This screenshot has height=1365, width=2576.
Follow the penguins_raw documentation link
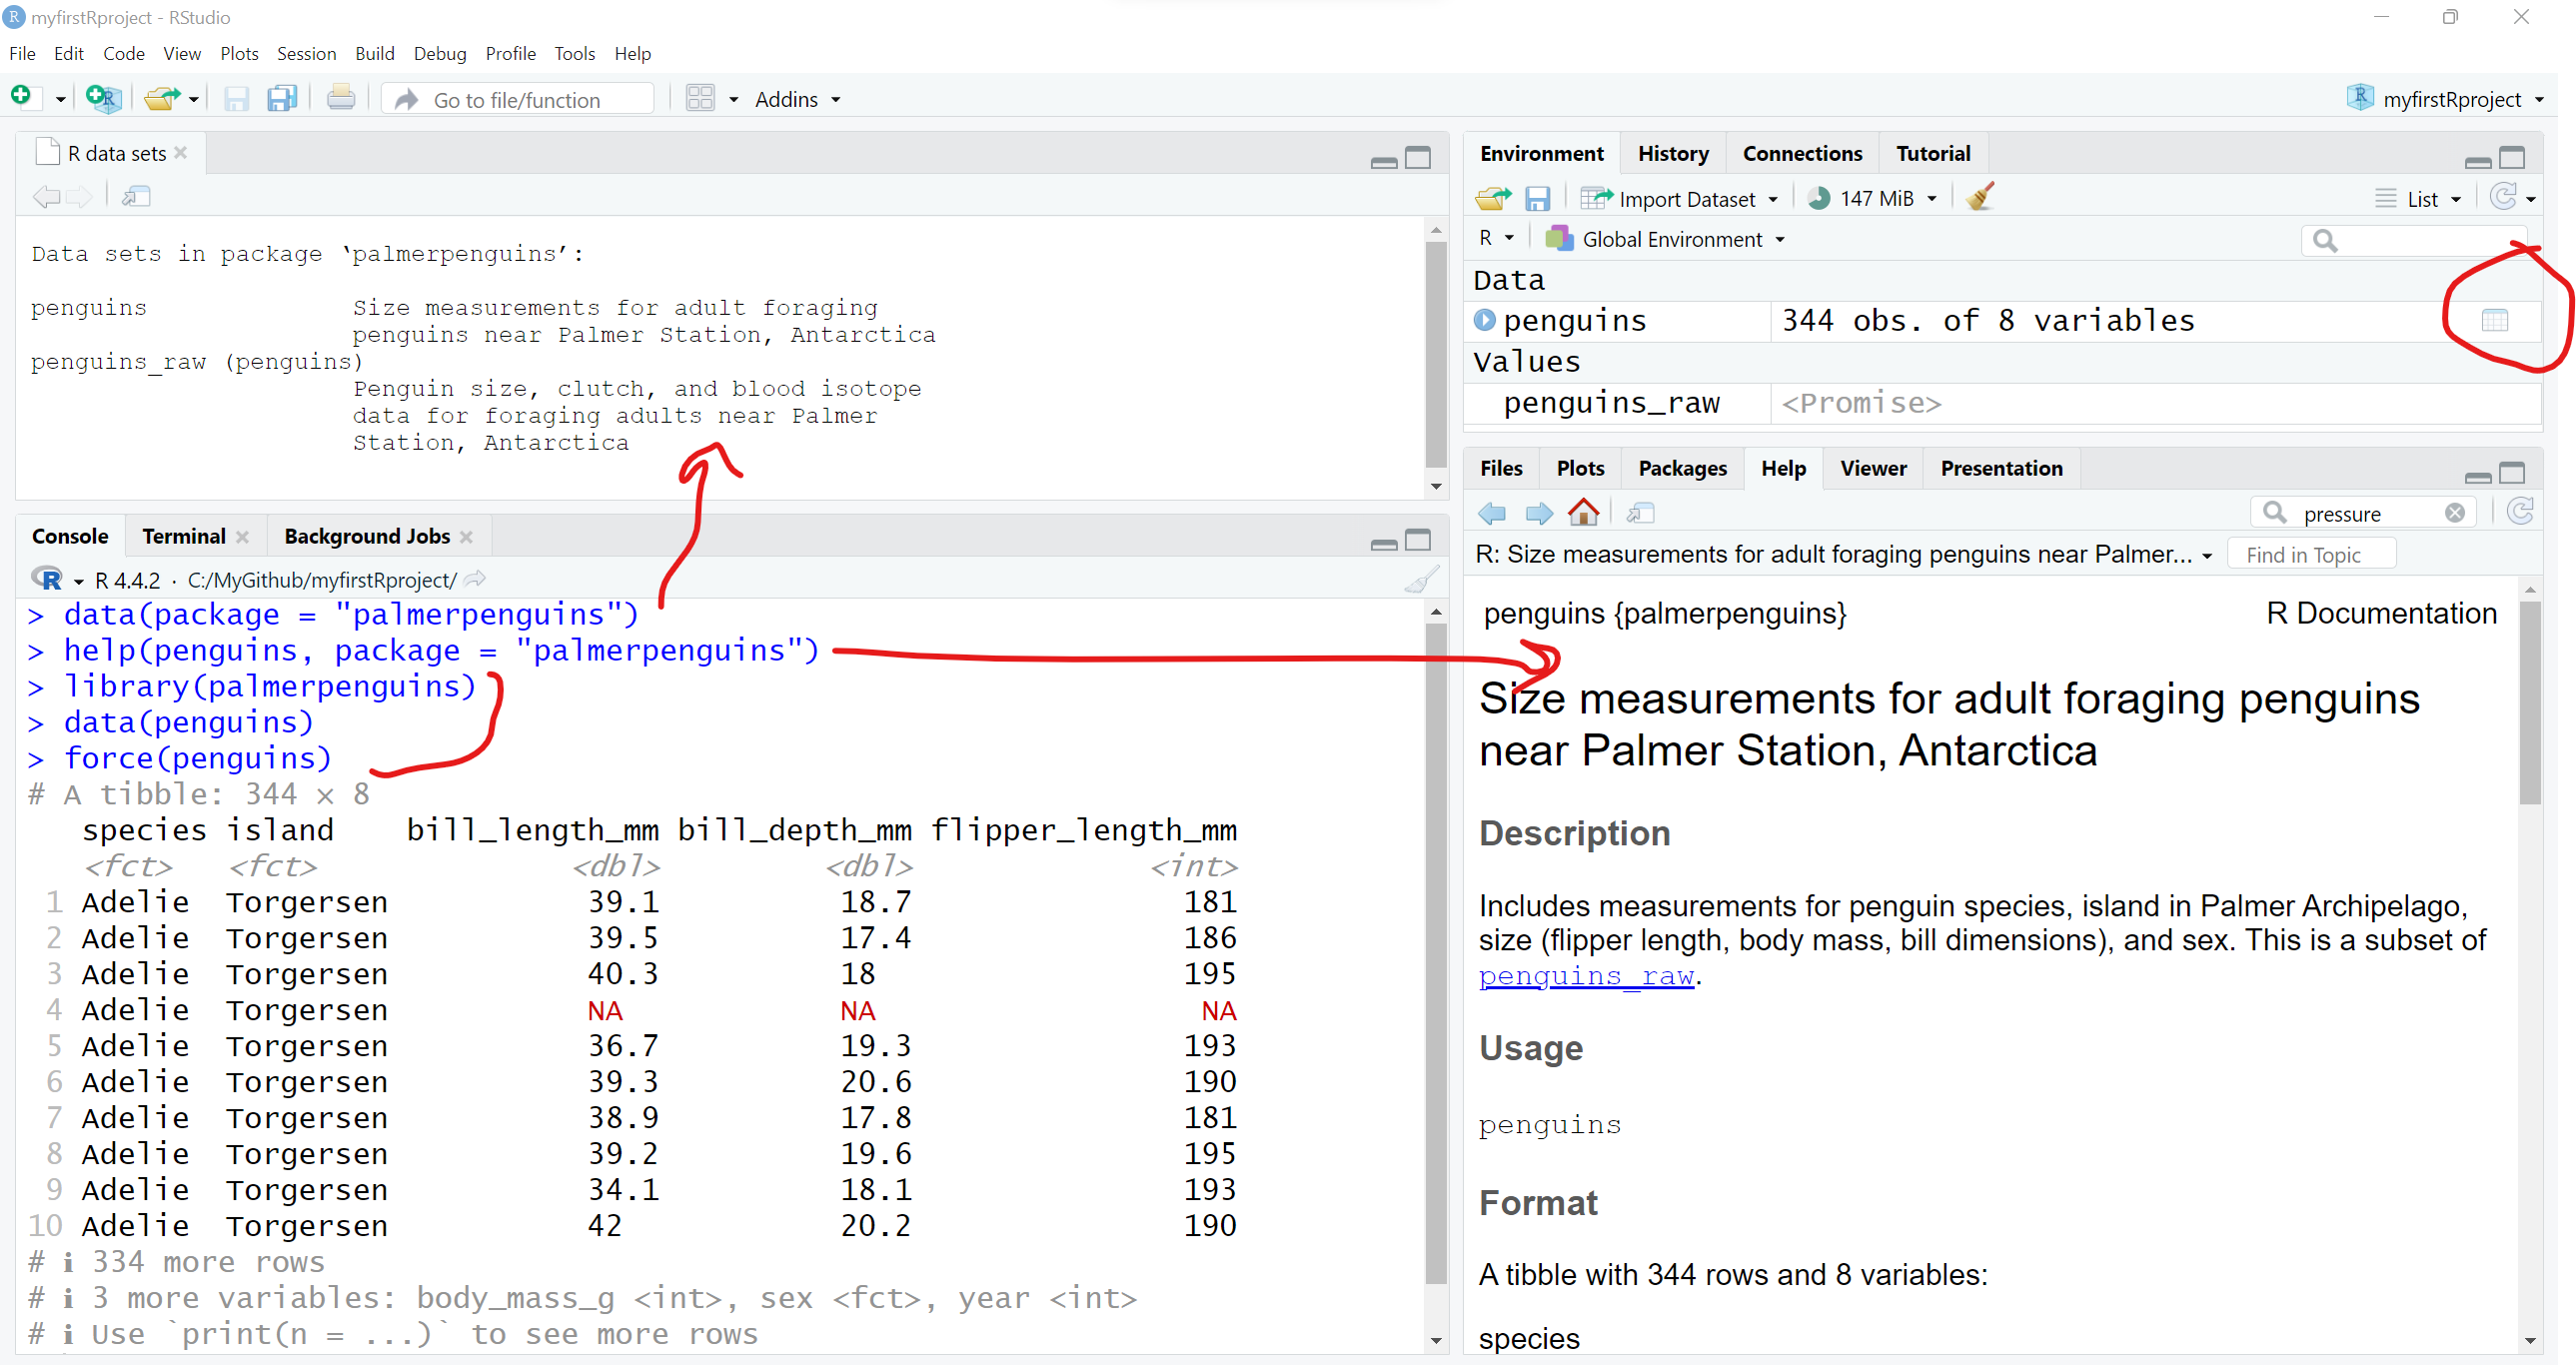pos(1586,975)
